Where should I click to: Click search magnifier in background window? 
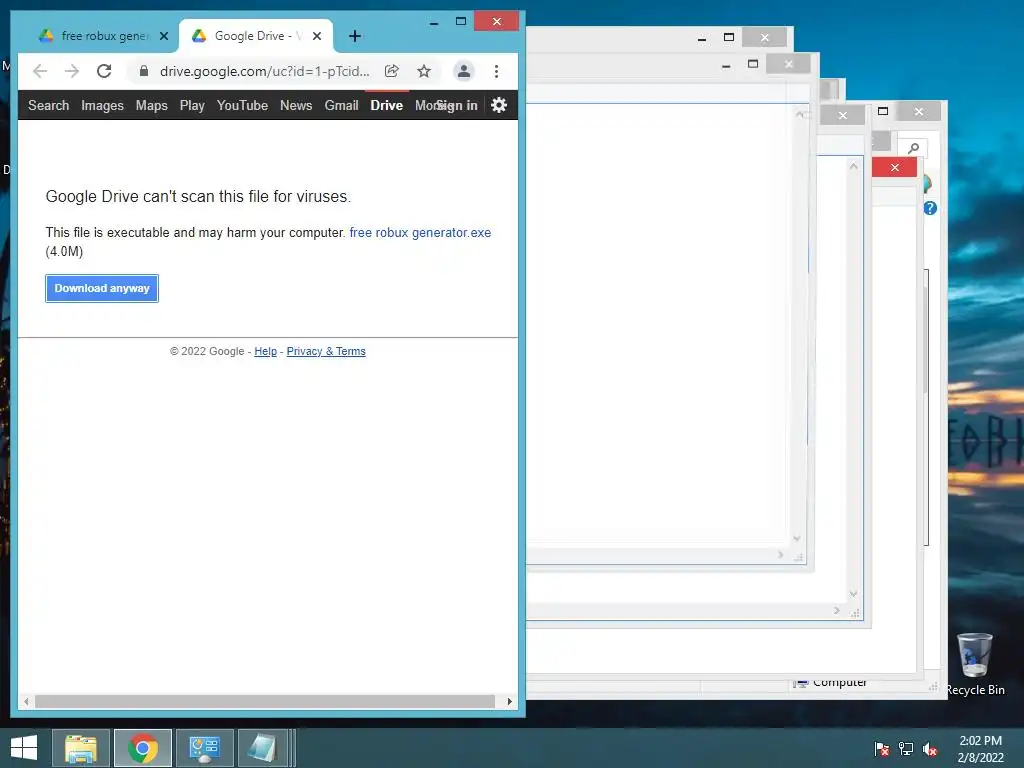click(x=914, y=148)
